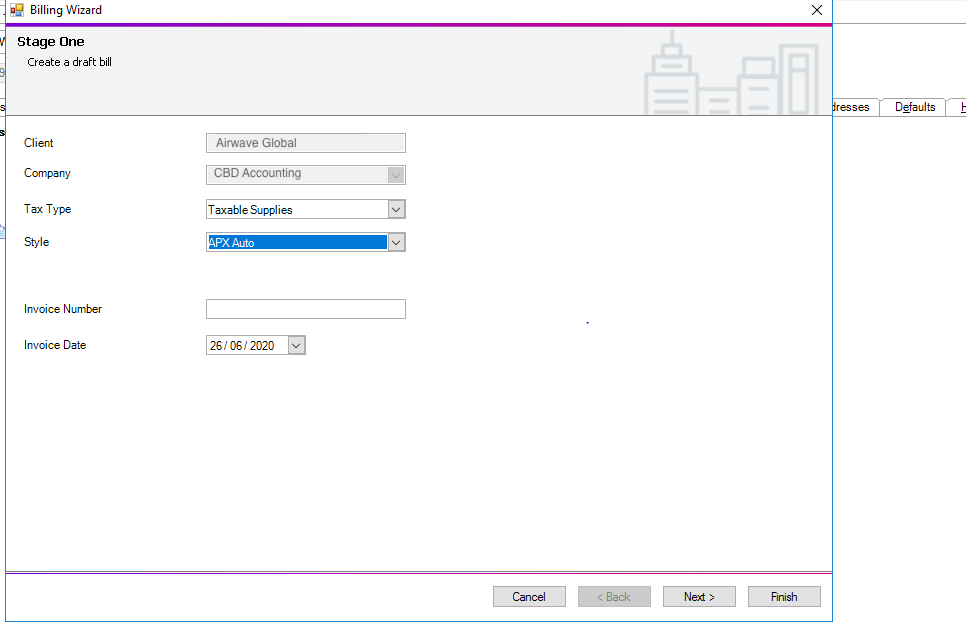Click the Cancel button
The image size is (966, 642).
coord(529,596)
